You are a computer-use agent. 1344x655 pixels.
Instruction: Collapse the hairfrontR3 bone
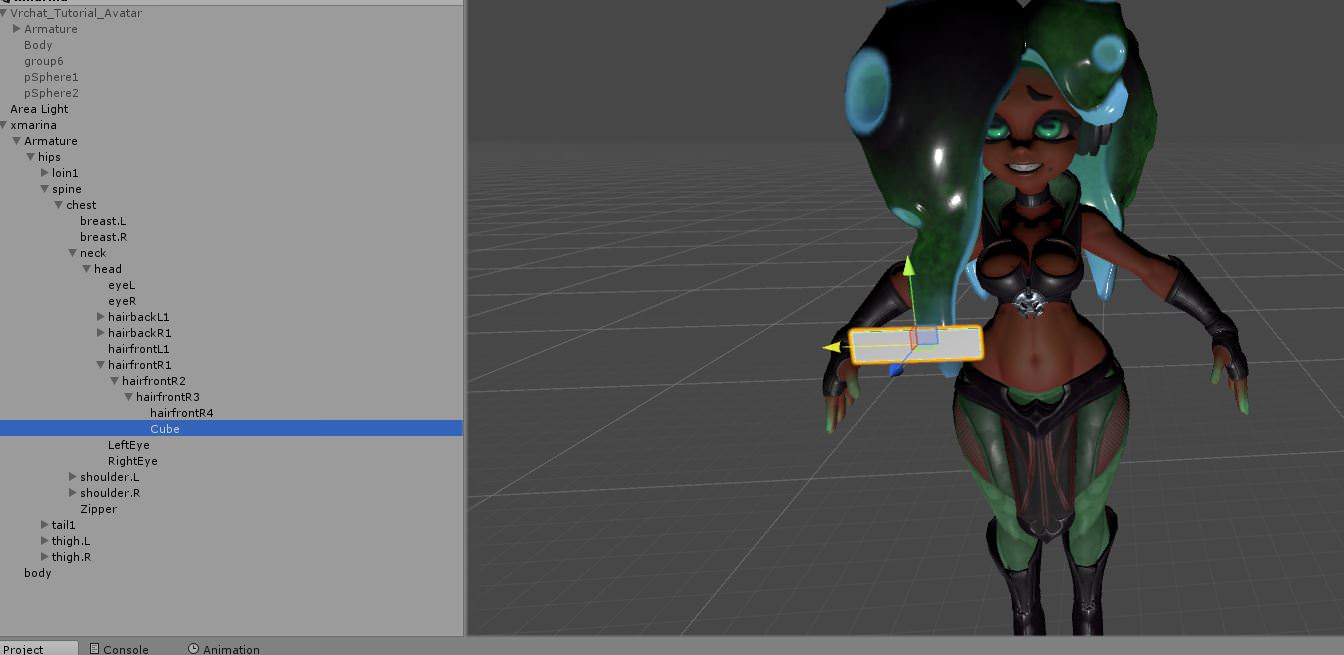point(129,397)
